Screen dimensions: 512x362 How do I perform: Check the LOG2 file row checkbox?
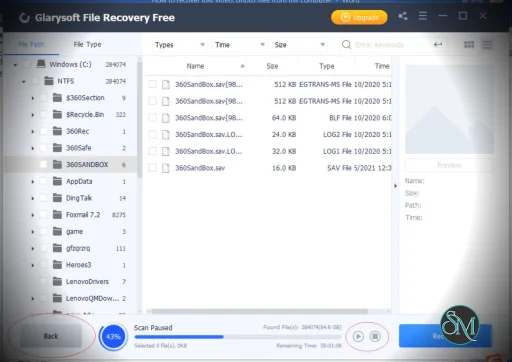coord(152,134)
